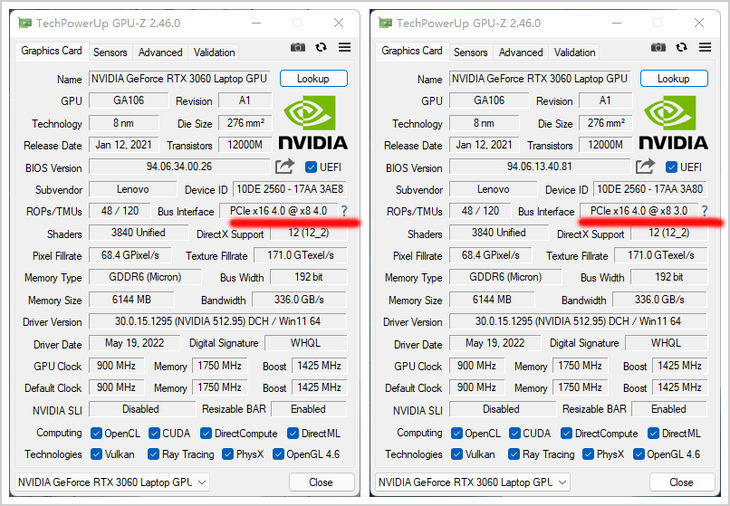Click the camera screenshot icon in left window
Screen dimensions: 730x506
coord(298,47)
